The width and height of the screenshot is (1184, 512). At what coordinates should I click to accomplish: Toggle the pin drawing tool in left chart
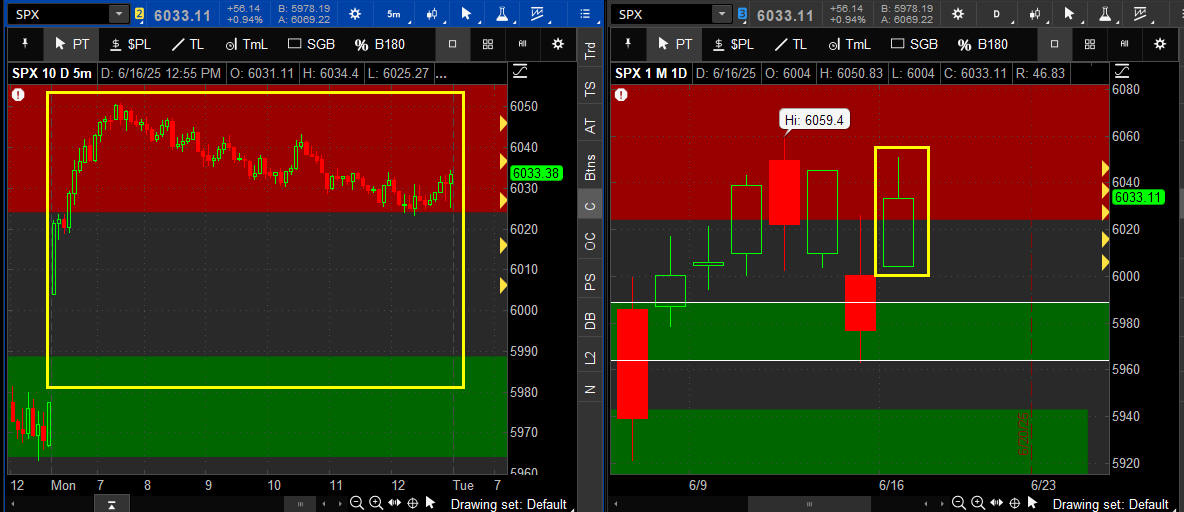click(x=24, y=44)
